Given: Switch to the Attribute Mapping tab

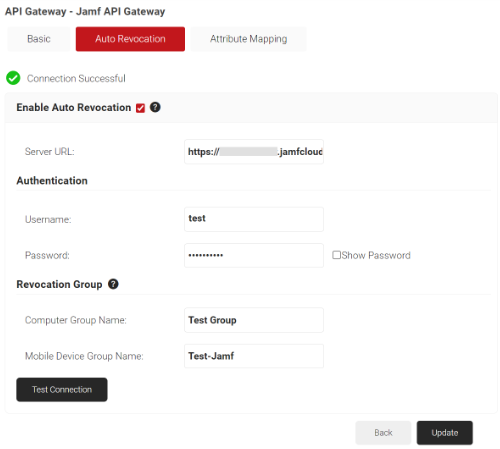Looking at the screenshot, I should pyautogui.click(x=248, y=39).
